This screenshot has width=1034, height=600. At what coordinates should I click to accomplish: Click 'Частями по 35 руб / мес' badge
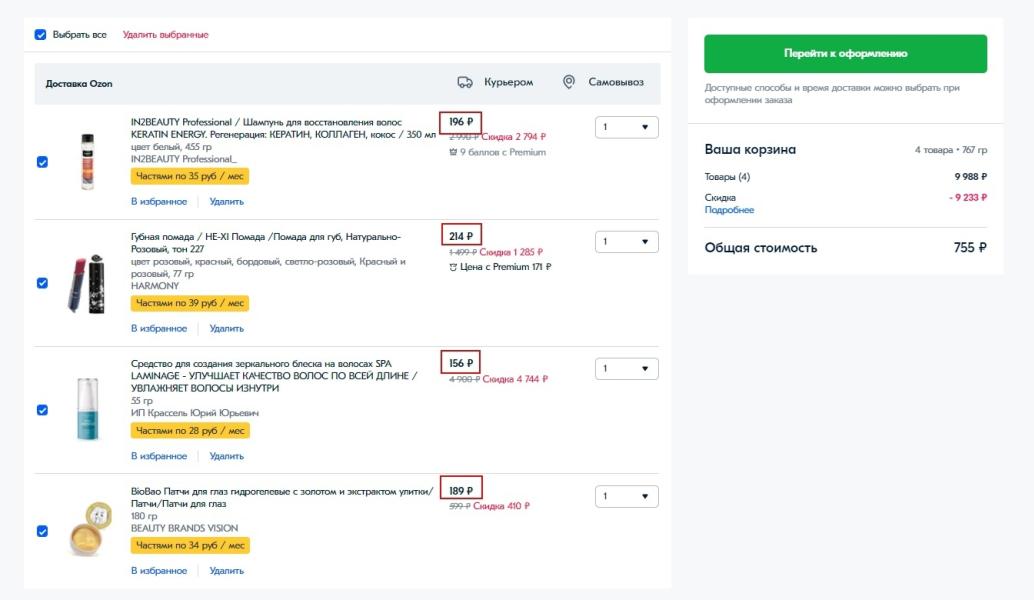190,176
